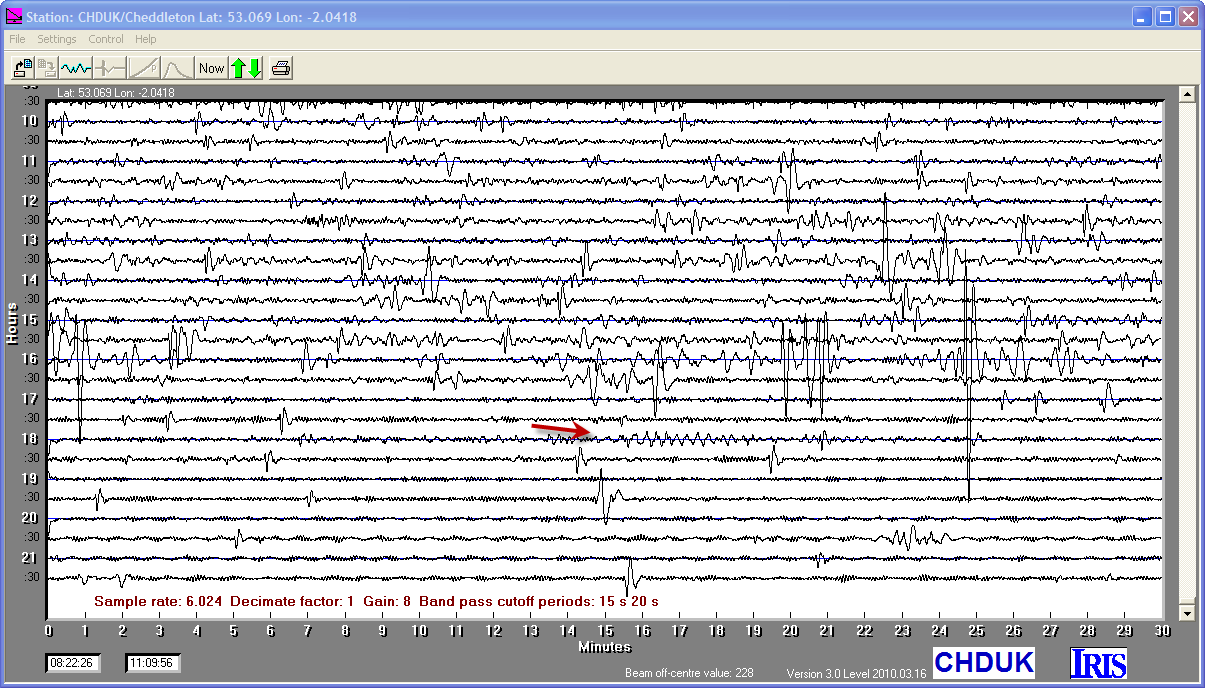Click the greyed event marker toolbar icon
The width and height of the screenshot is (1205, 688).
[x=110, y=68]
